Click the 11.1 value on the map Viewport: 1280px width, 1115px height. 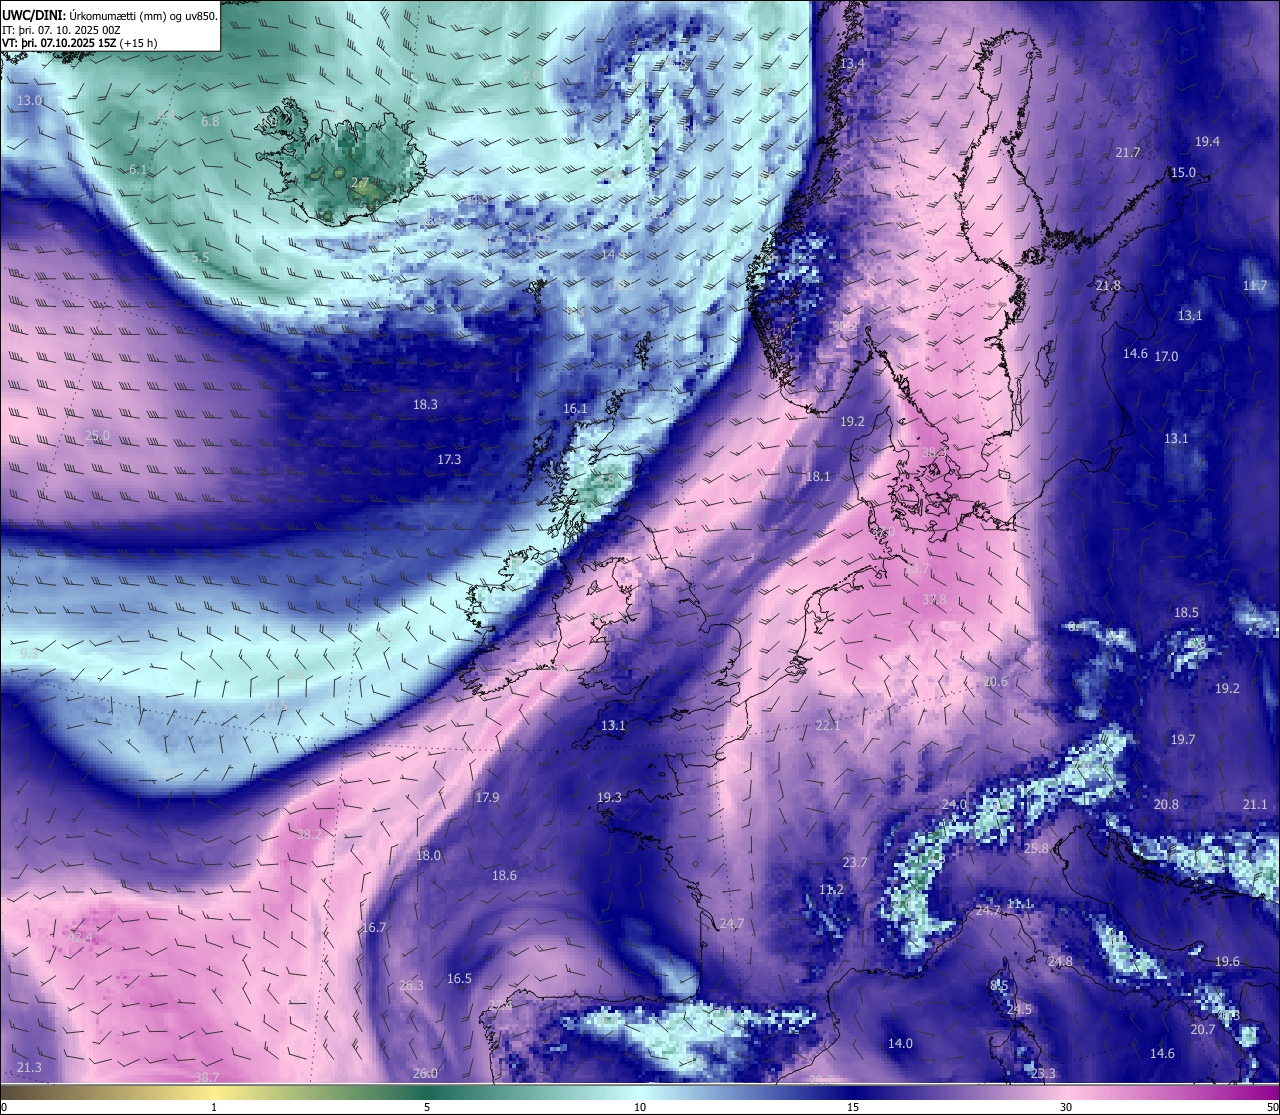(1020, 904)
